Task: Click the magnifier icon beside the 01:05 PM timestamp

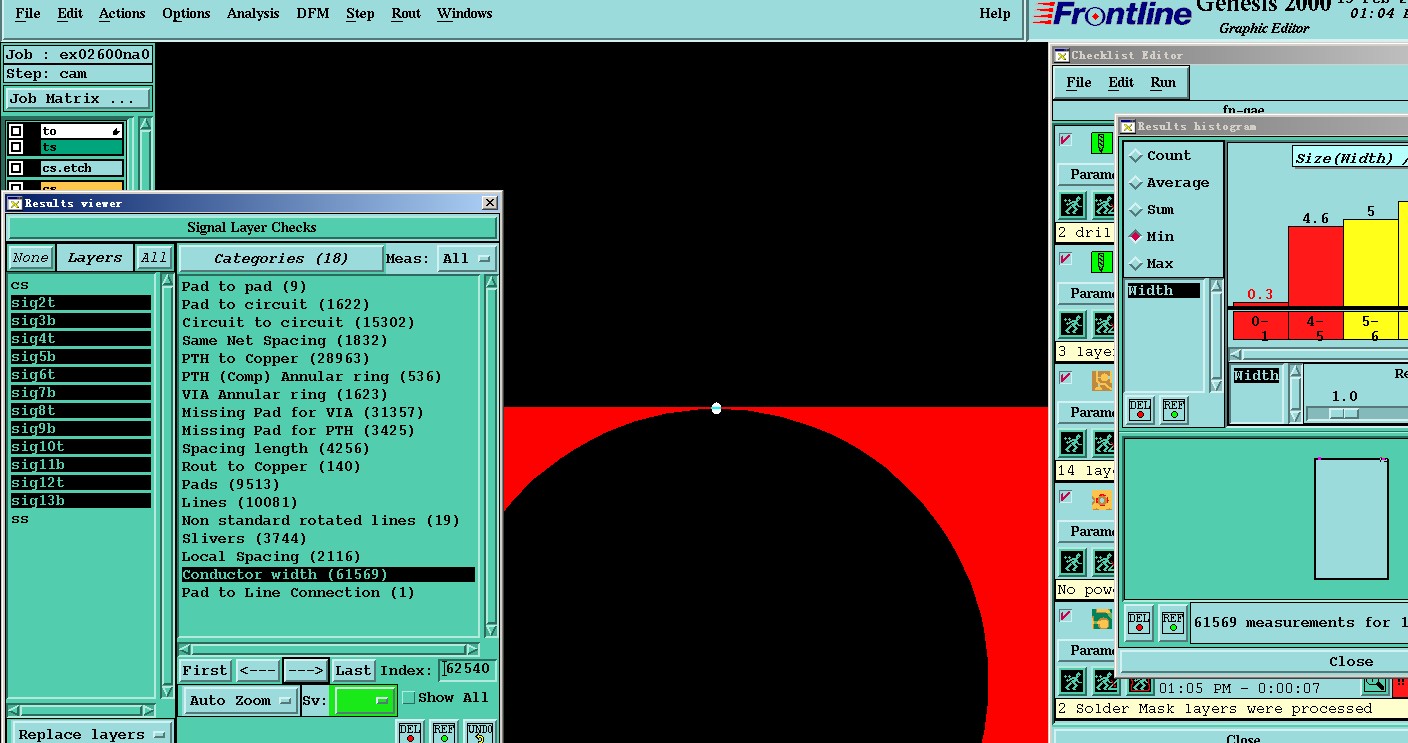Action: (1375, 686)
